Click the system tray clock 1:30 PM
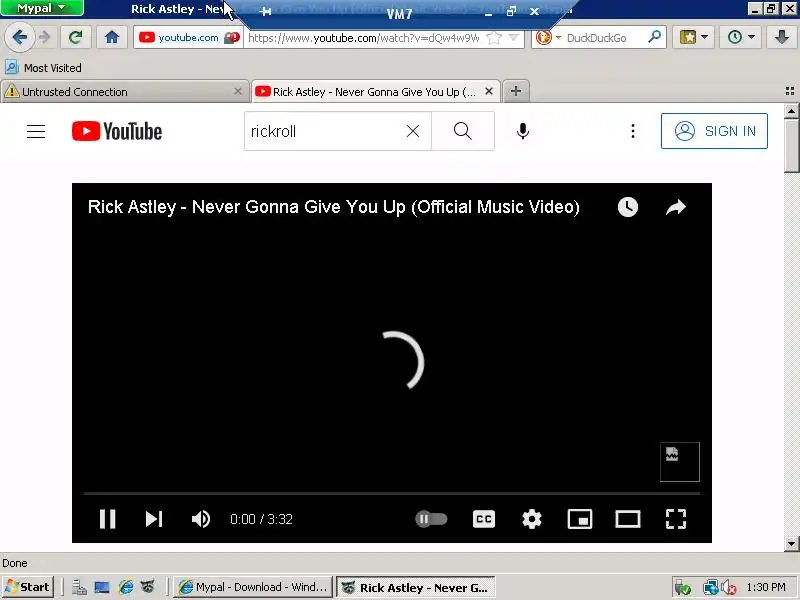The image size is (800, 600). [x=766, y=587]
